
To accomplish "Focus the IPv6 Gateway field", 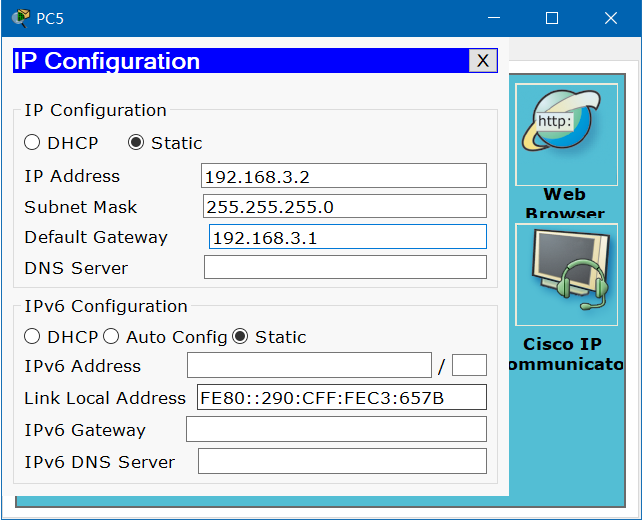I will click(x=337, y=429).
